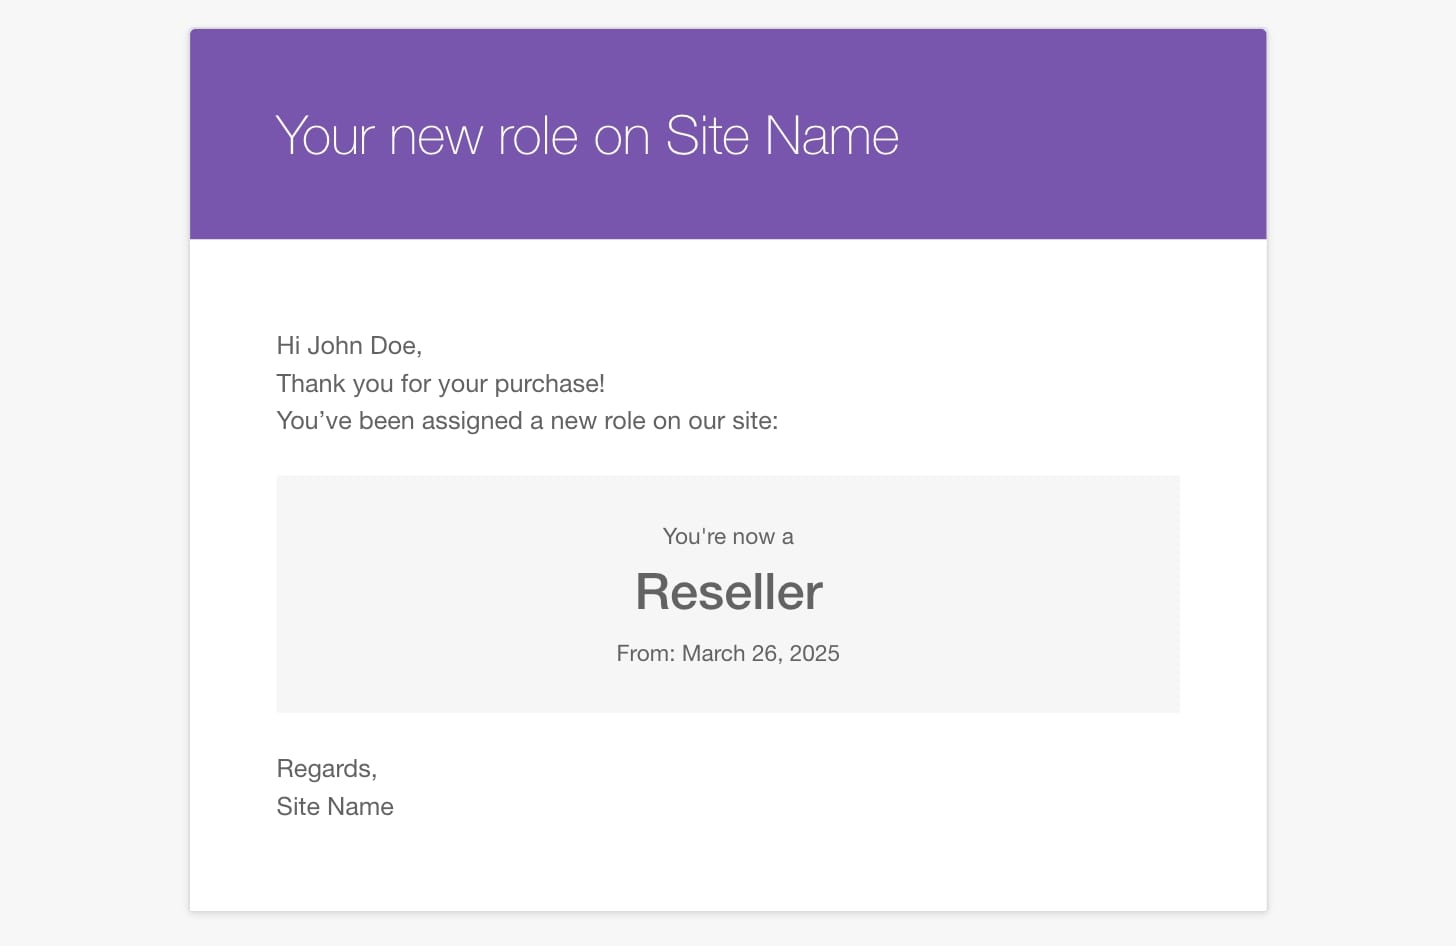Click the "You've been assigned a new role" sentence

coord(527,421)
